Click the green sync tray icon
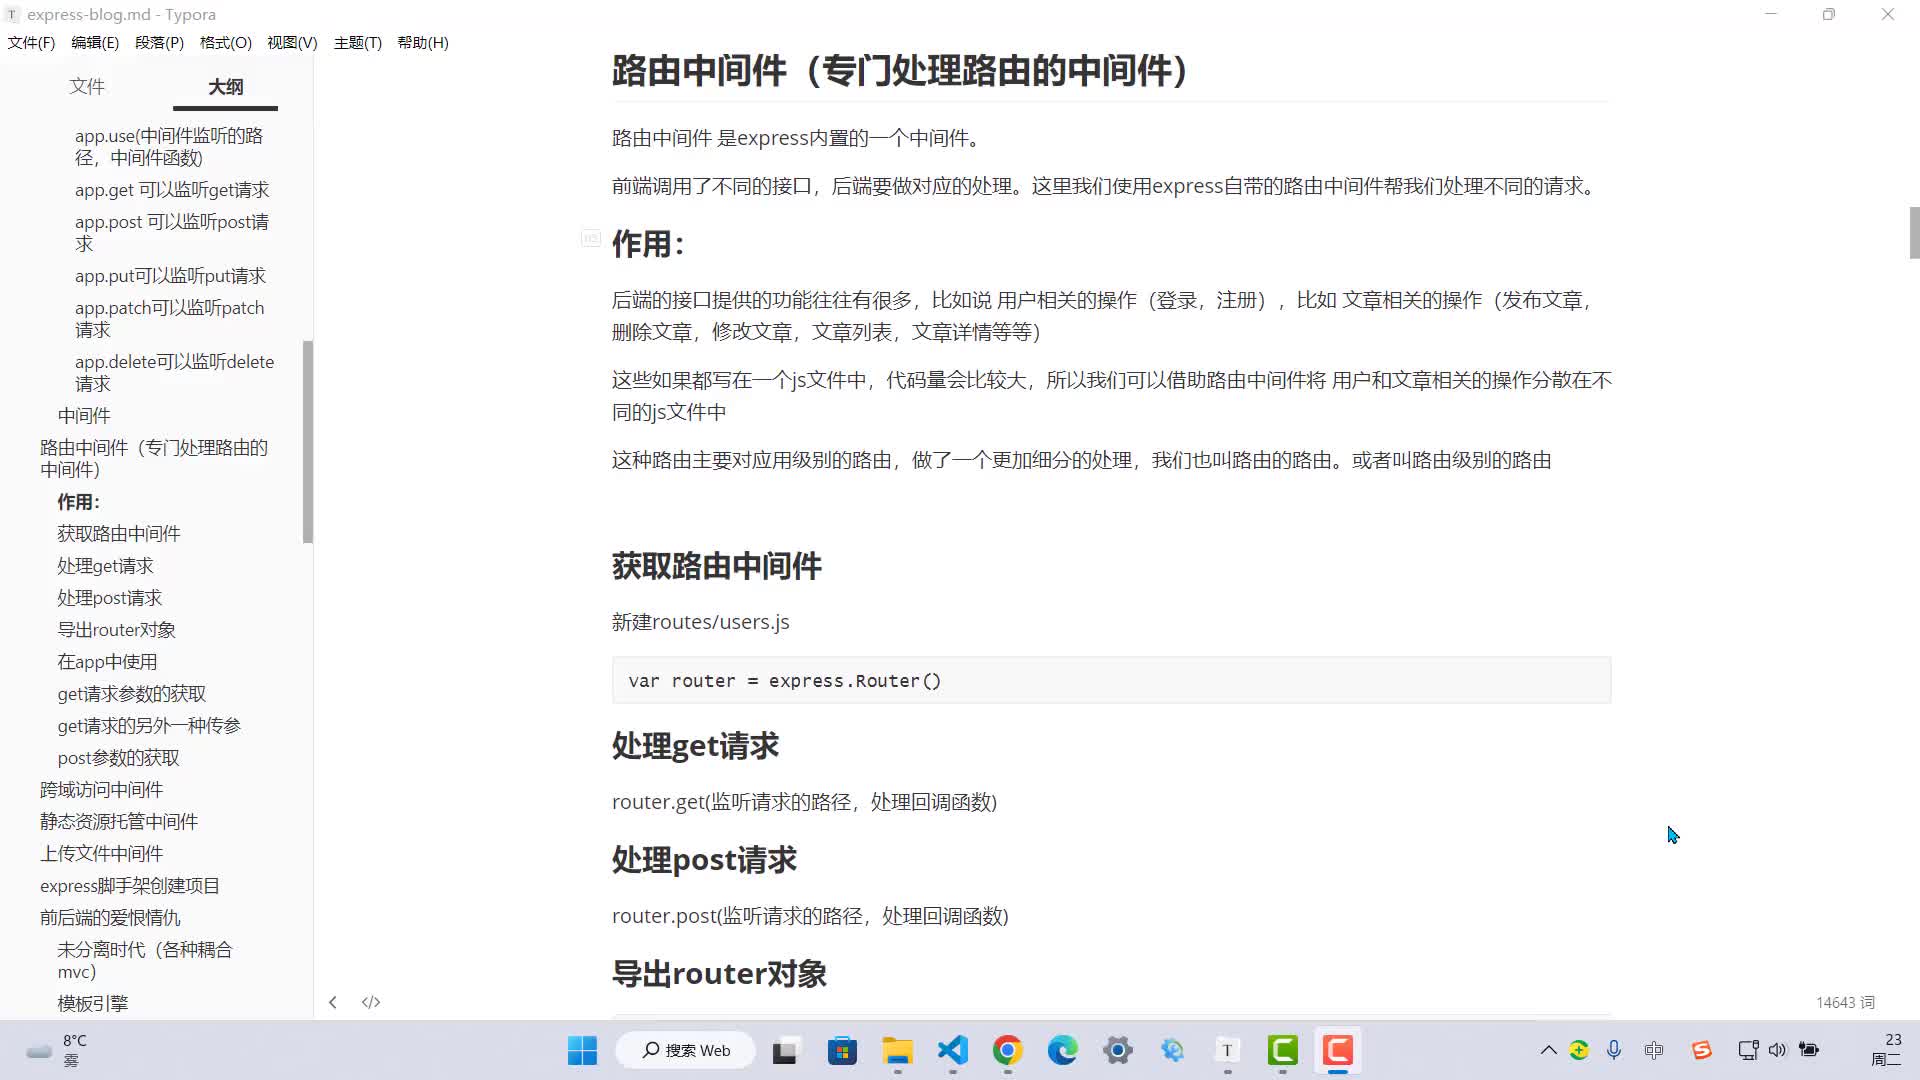 pos(1579,1050)
